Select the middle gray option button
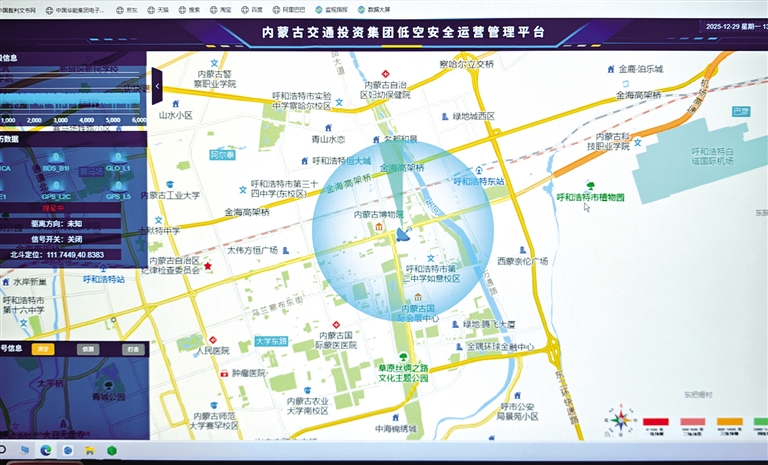 (88, 350)
